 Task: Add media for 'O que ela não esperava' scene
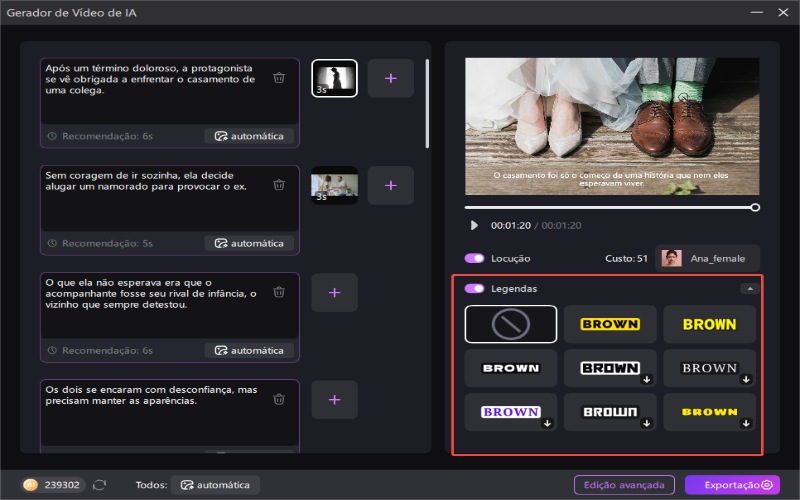tap(335, 292)
